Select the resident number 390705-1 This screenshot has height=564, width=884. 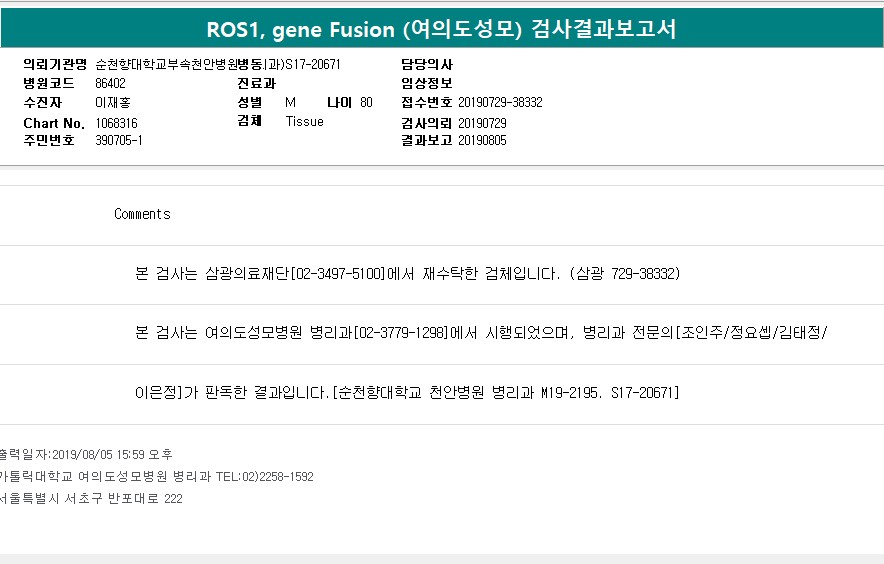click(x=118, y=140)
